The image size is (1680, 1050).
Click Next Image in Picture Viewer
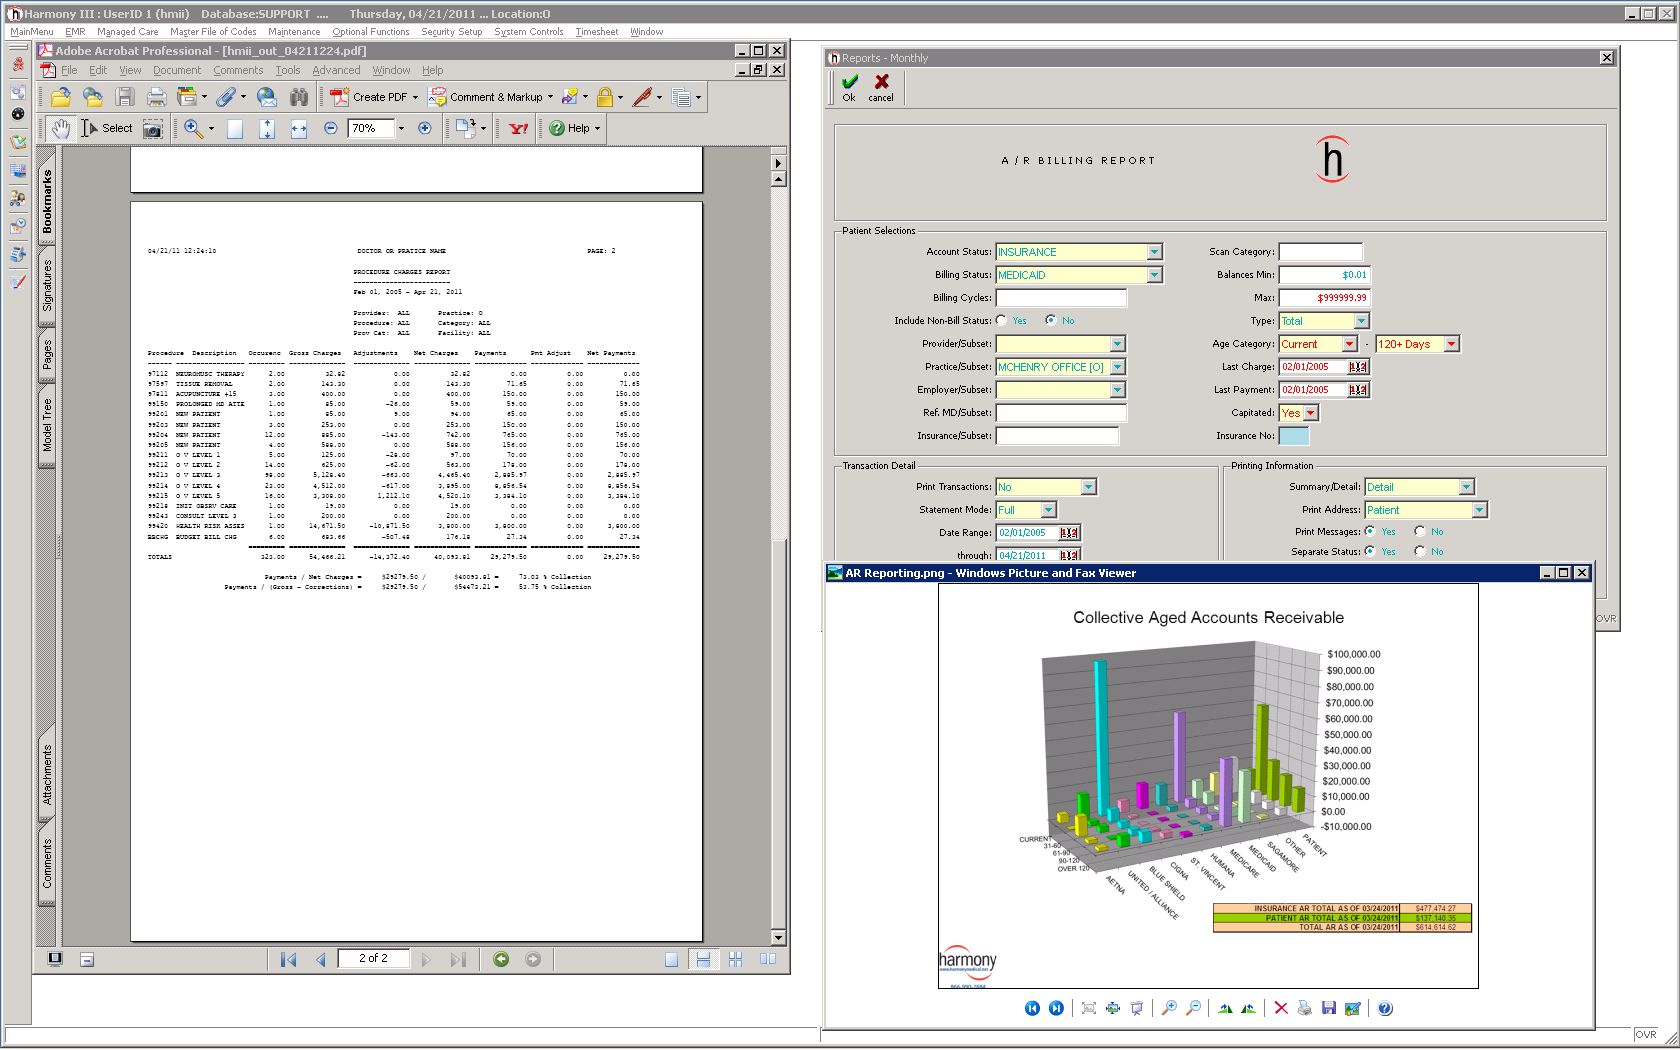1056,1008
